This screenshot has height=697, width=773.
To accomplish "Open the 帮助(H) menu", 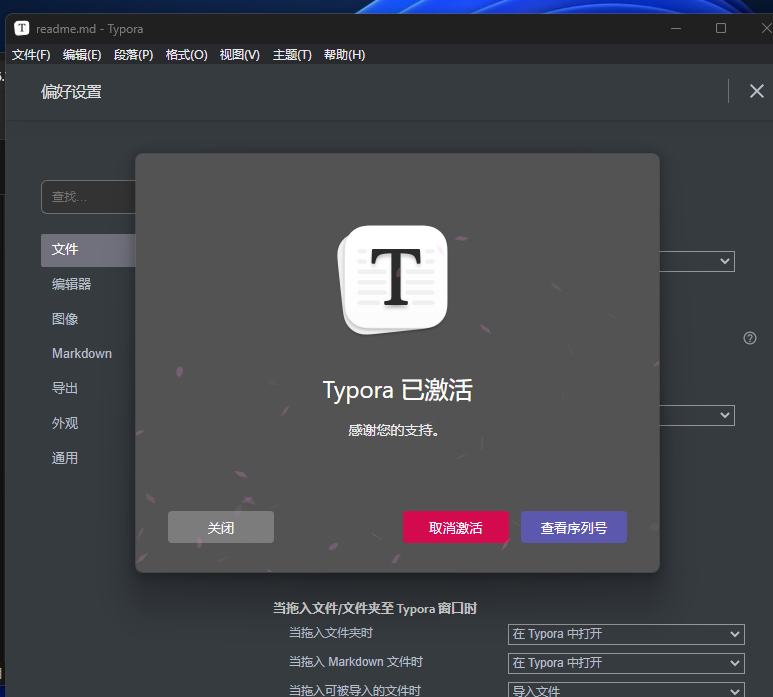I will [345, 55].
